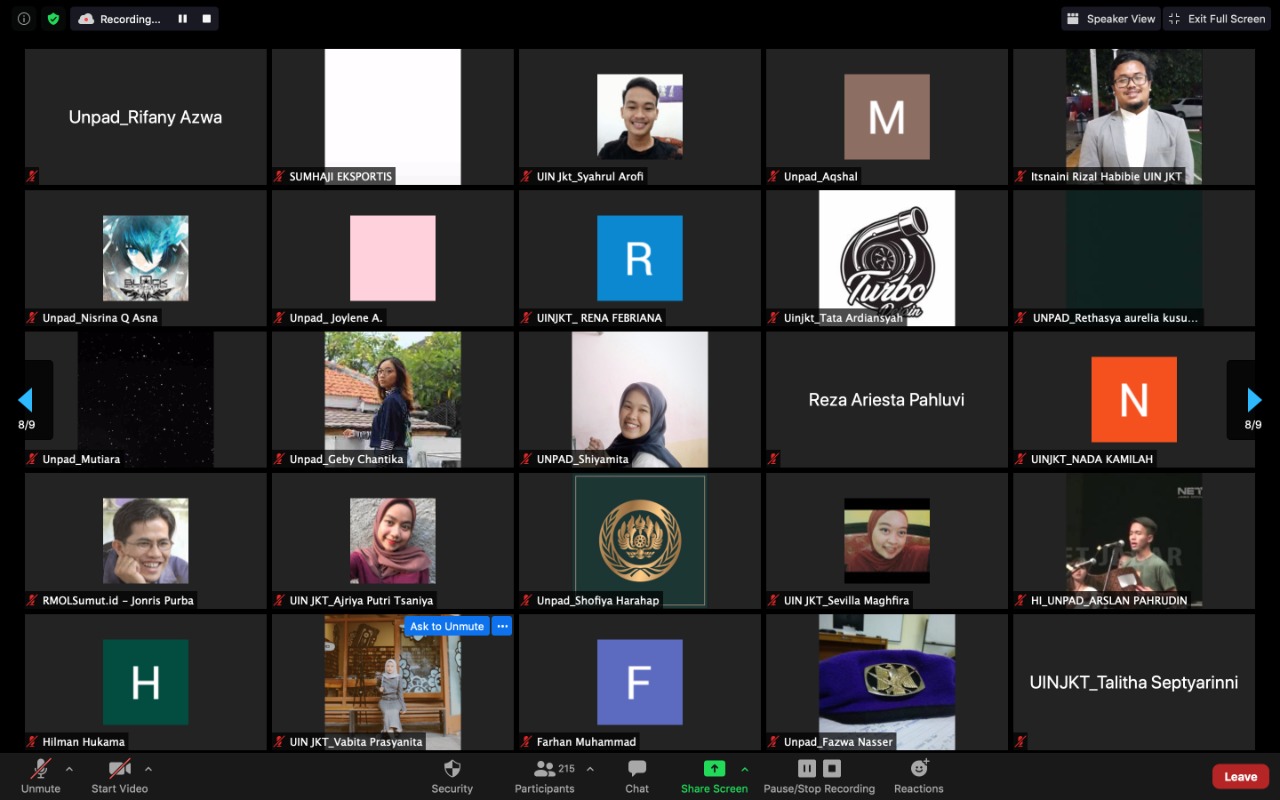
Task: Open the Participants panel
Action: coord(545,777)
